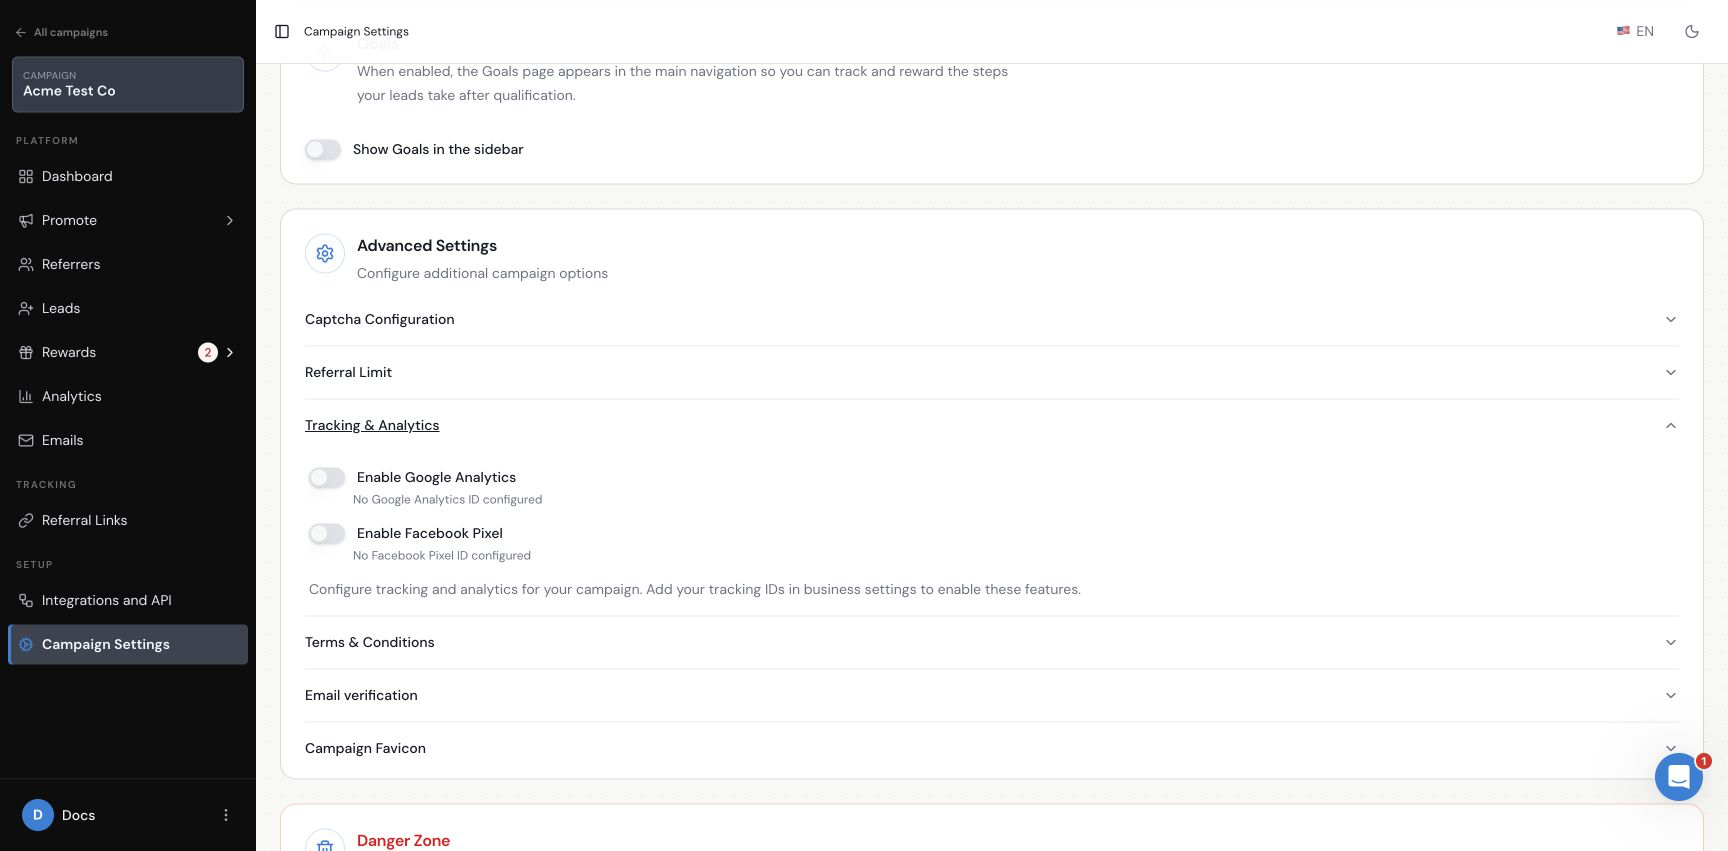Expand the Email verification section
The height and width of the screenshot is (851, 1728).
[x=991, y=696]
